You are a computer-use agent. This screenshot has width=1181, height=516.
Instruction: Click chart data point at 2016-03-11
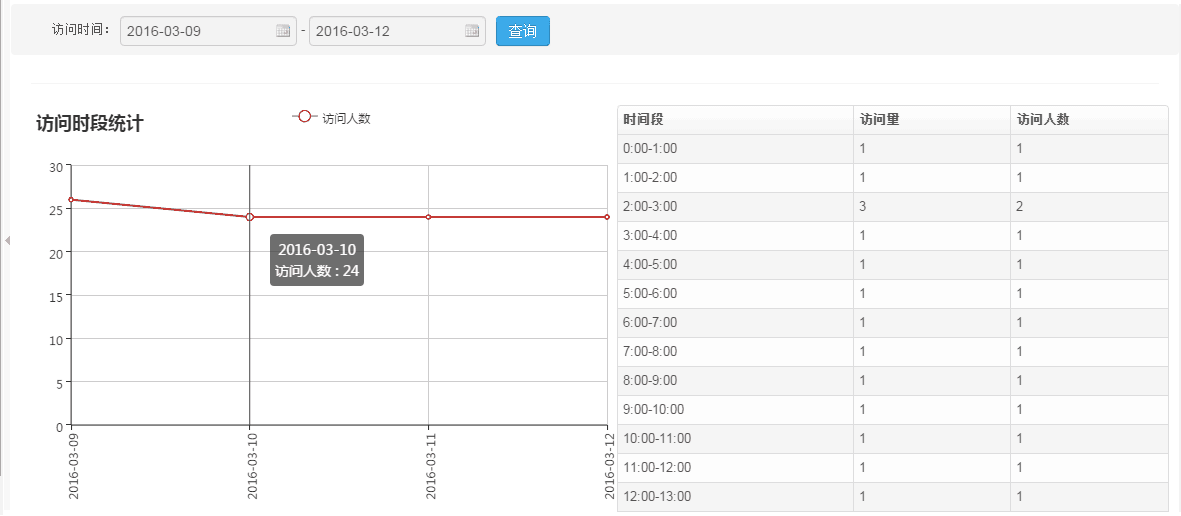point(429,217)
